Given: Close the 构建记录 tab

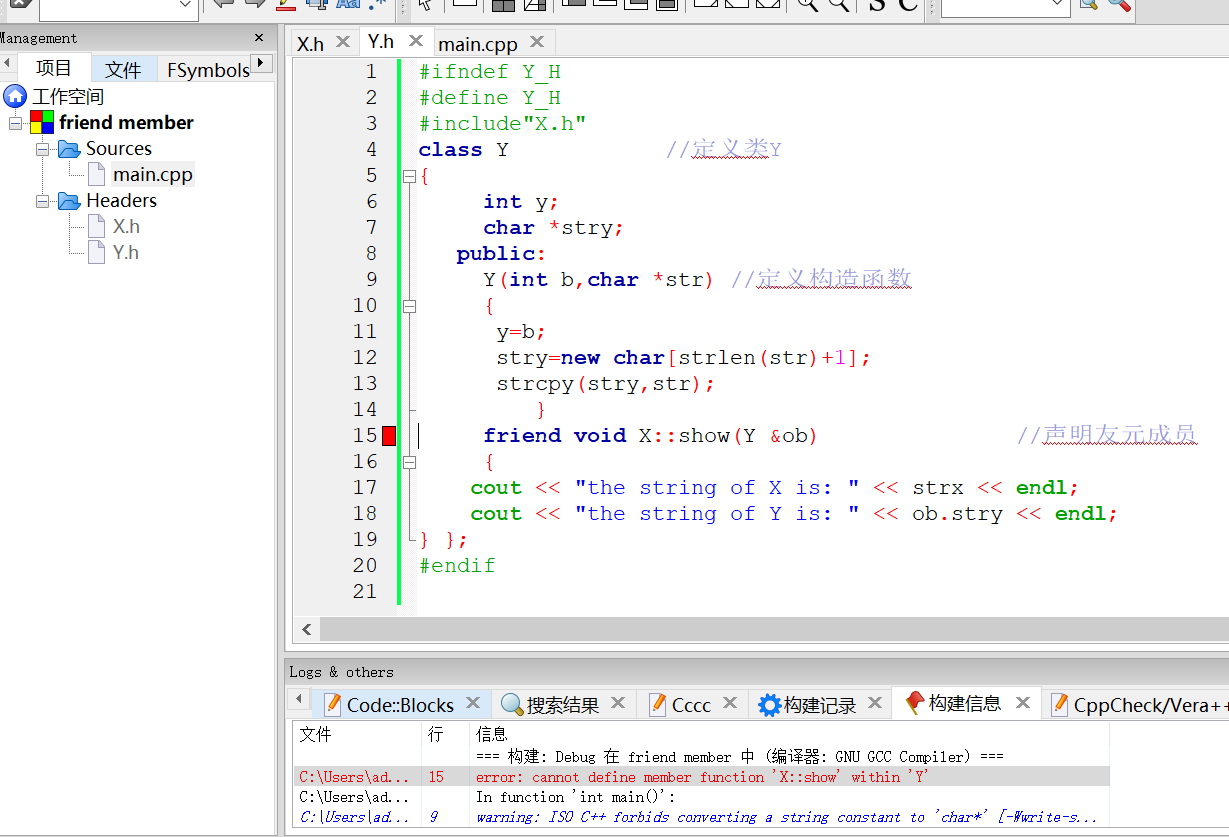Looking at the screenshot, I should 875,703.
